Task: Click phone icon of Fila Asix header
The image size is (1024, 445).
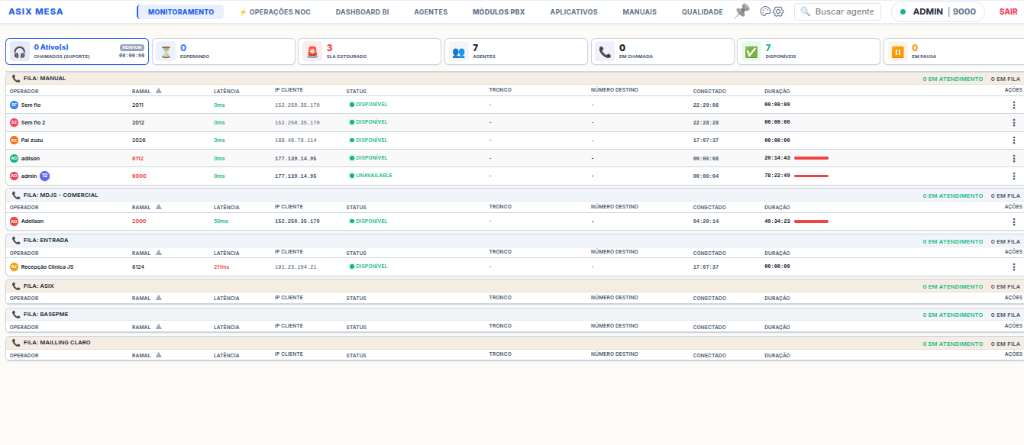Action: tap(16, 286)
